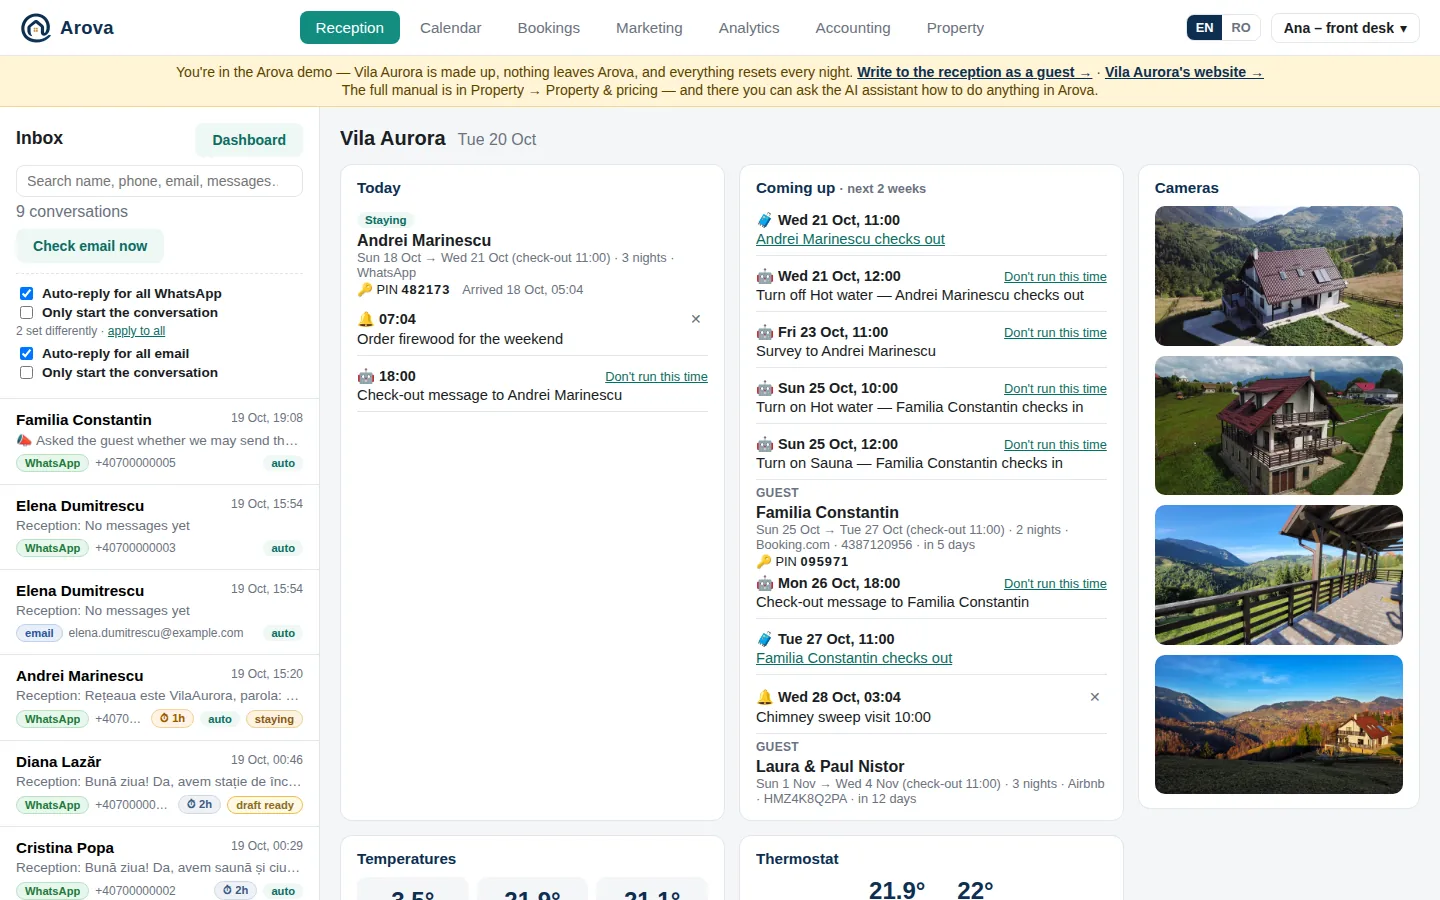The height and width of the screenshot is (900, 1440).
Task: Dismiss the 07:04 firewood reminder
Action: point(696,319)
